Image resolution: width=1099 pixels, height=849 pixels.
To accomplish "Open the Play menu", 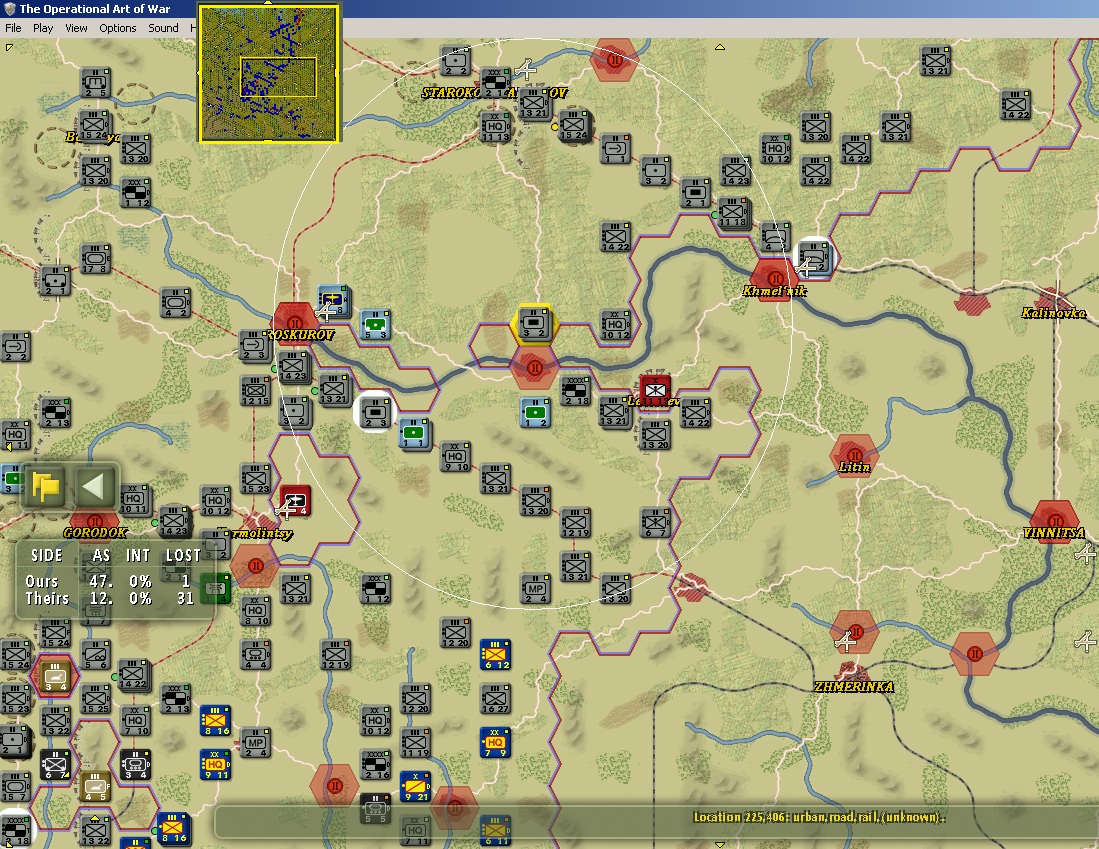I will coord(43,28).
